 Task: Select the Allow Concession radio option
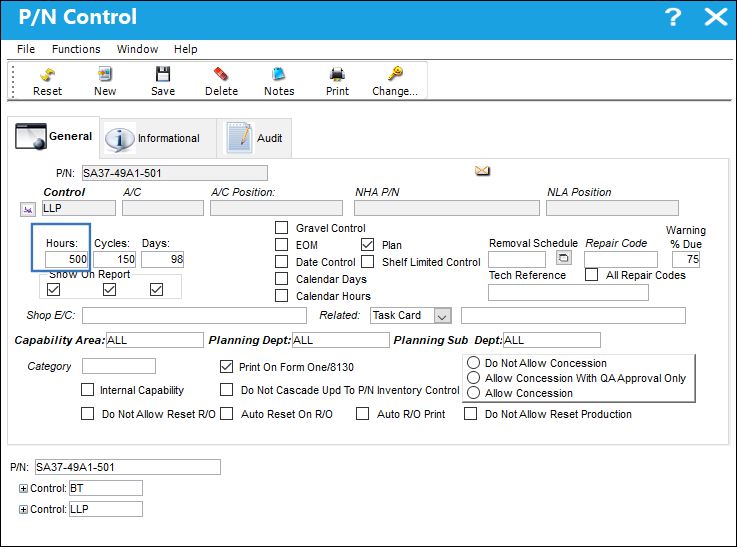473,393
